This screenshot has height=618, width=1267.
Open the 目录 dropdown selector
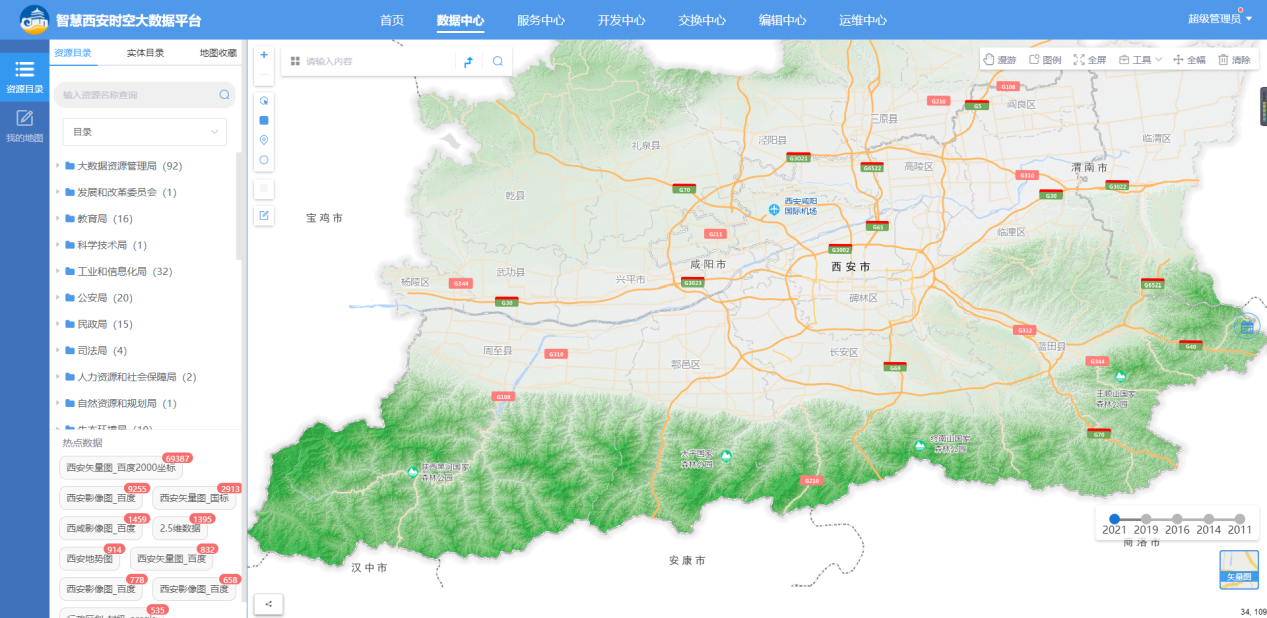tap(145, 132)
